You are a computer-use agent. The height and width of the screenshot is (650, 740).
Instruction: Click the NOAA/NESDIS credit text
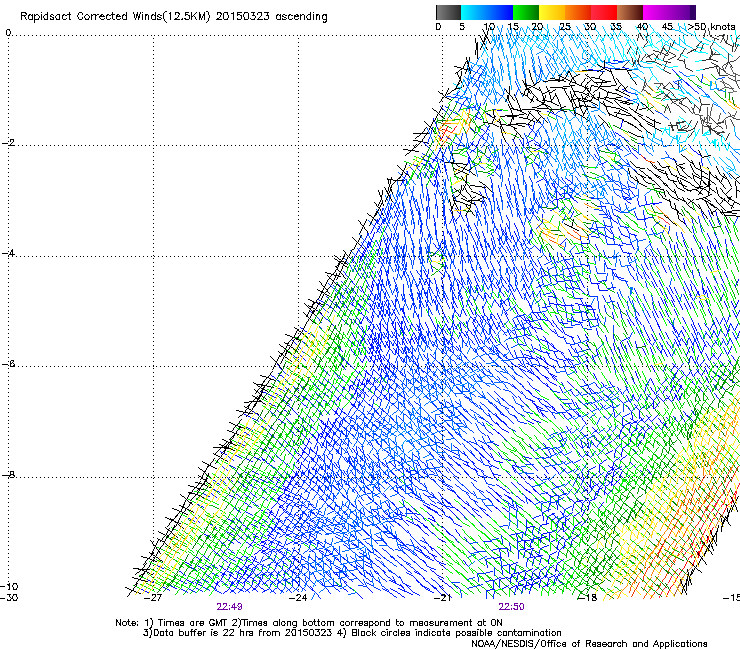pos(589,644)
